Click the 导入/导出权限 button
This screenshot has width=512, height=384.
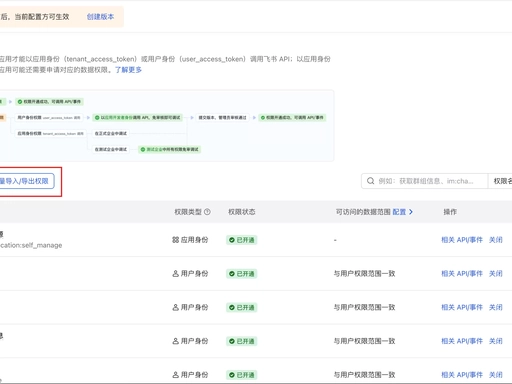tap(27, 181)
